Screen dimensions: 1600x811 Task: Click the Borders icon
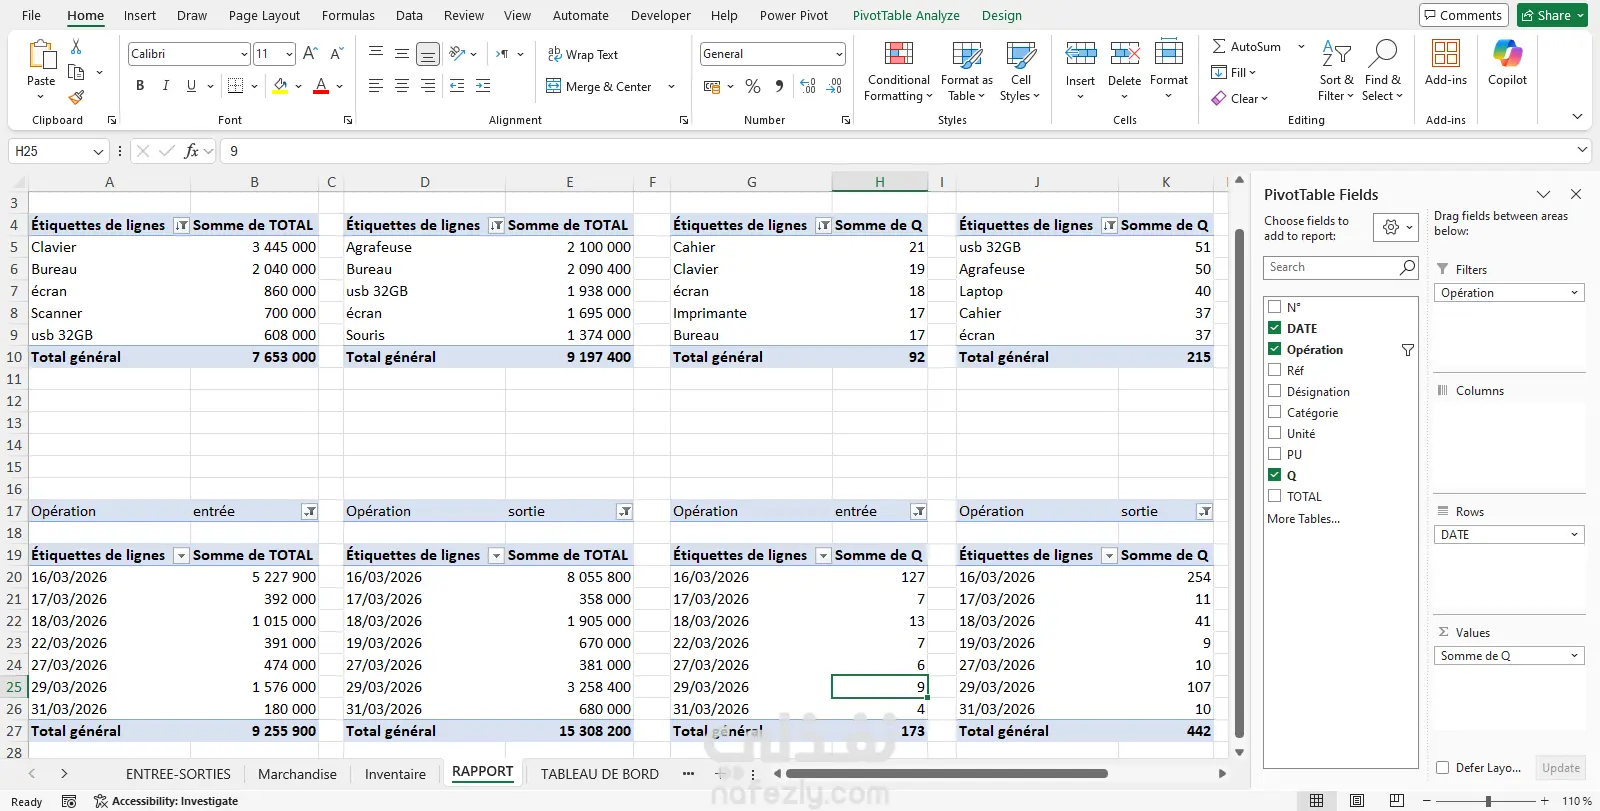click(x=235, y=86)
